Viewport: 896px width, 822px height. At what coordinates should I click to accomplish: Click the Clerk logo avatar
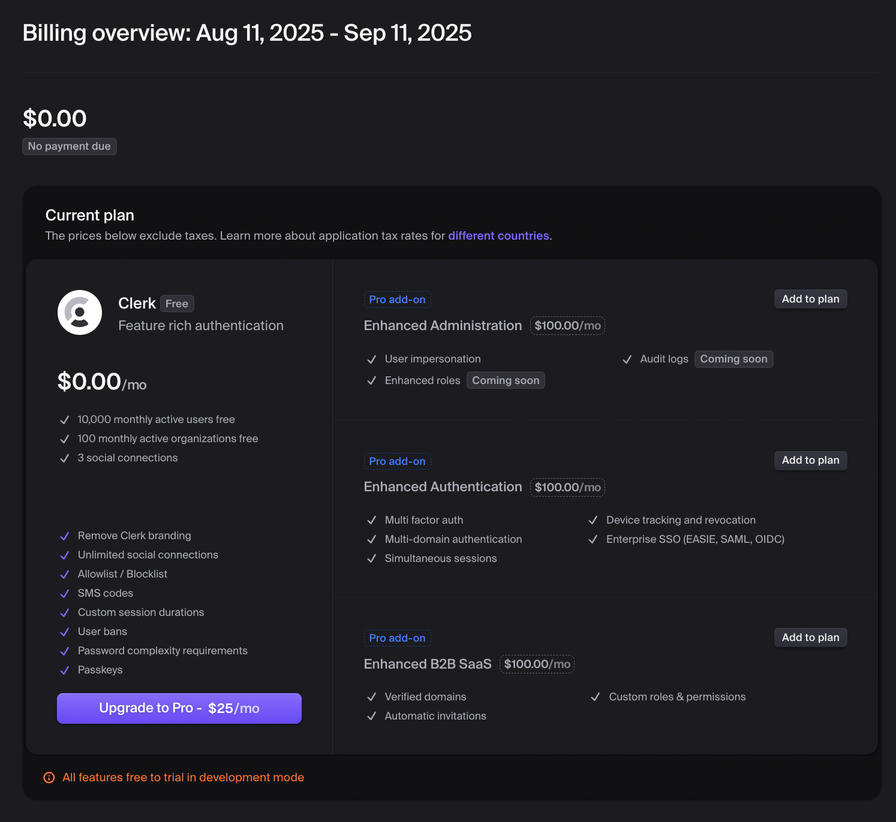[80, 313]
